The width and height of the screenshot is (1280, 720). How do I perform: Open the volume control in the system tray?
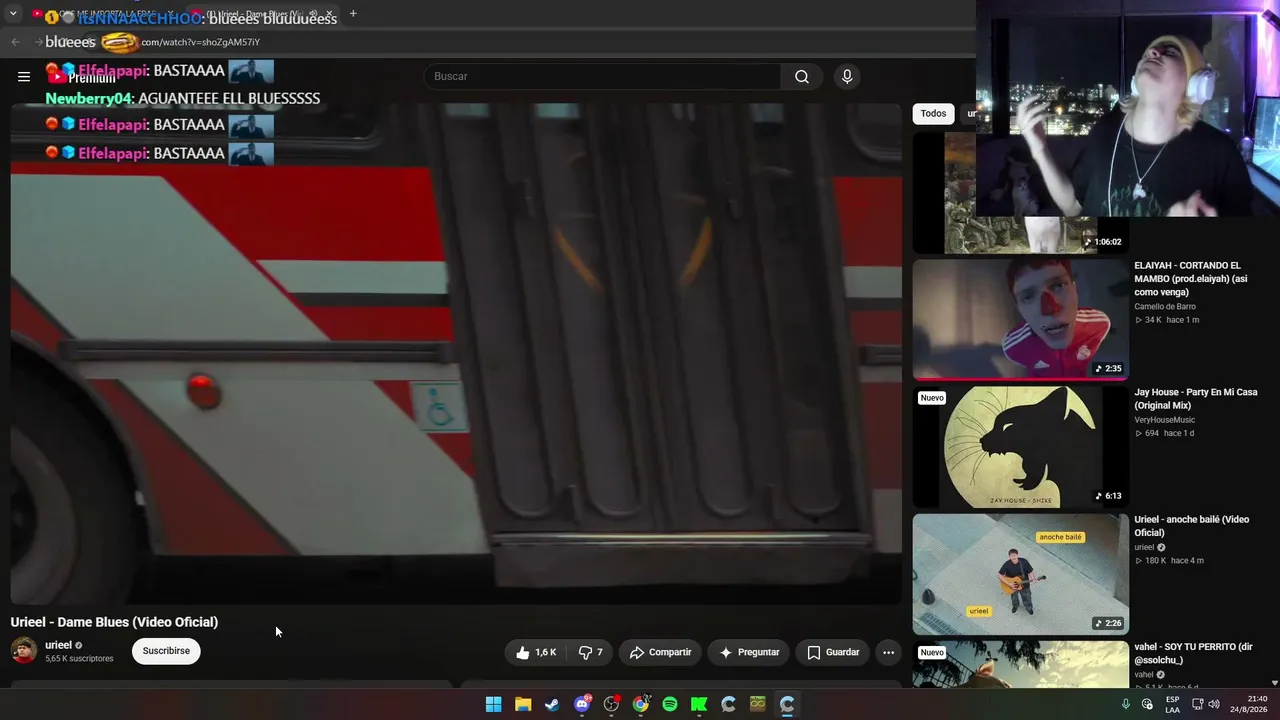tap(1214, 704)
